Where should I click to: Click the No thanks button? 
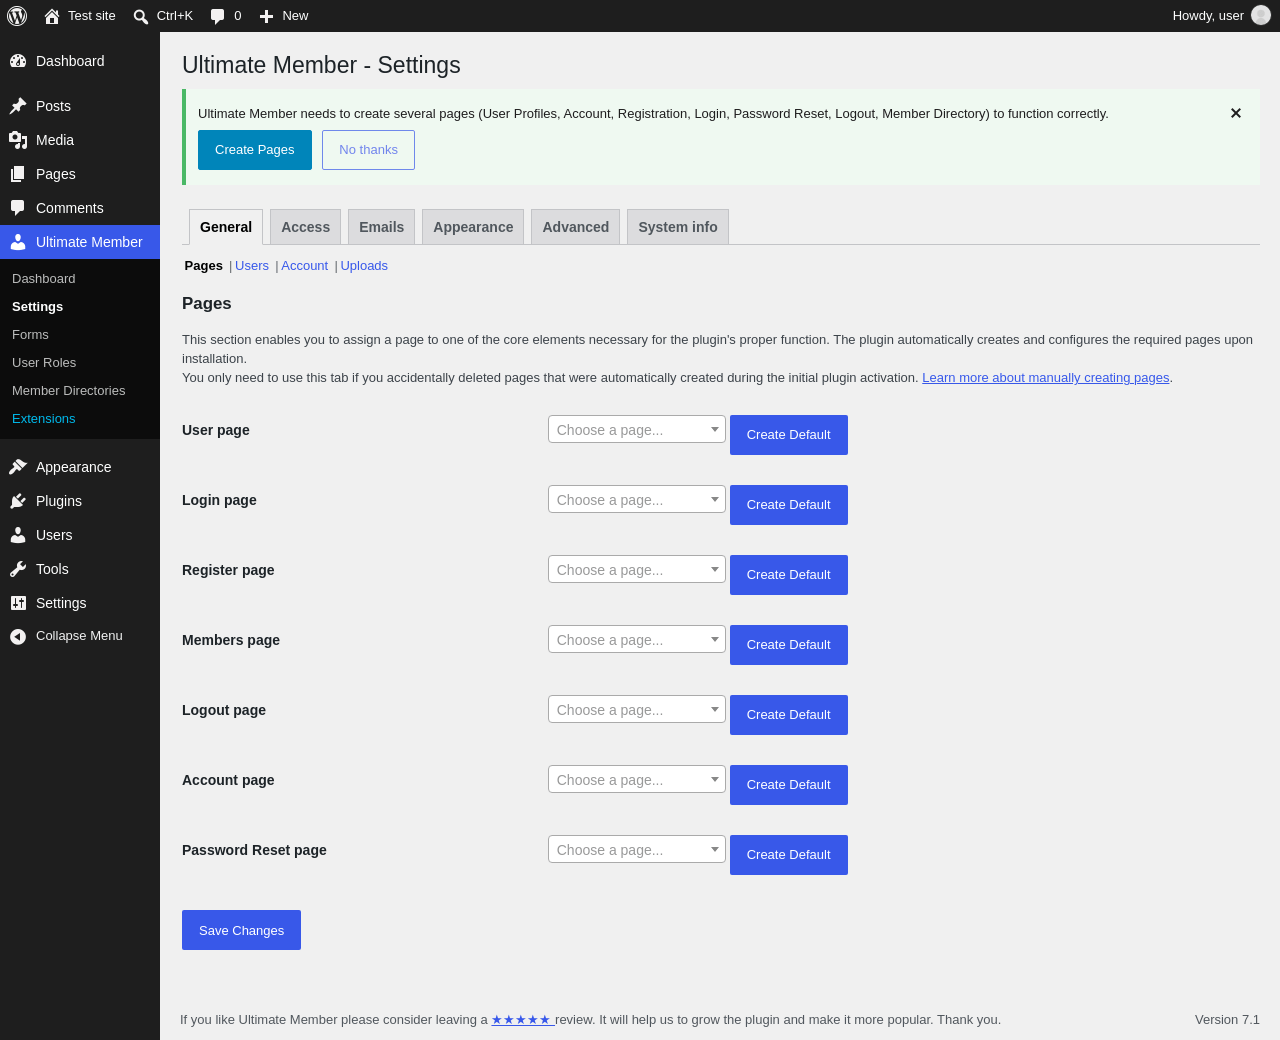point(368,150)
